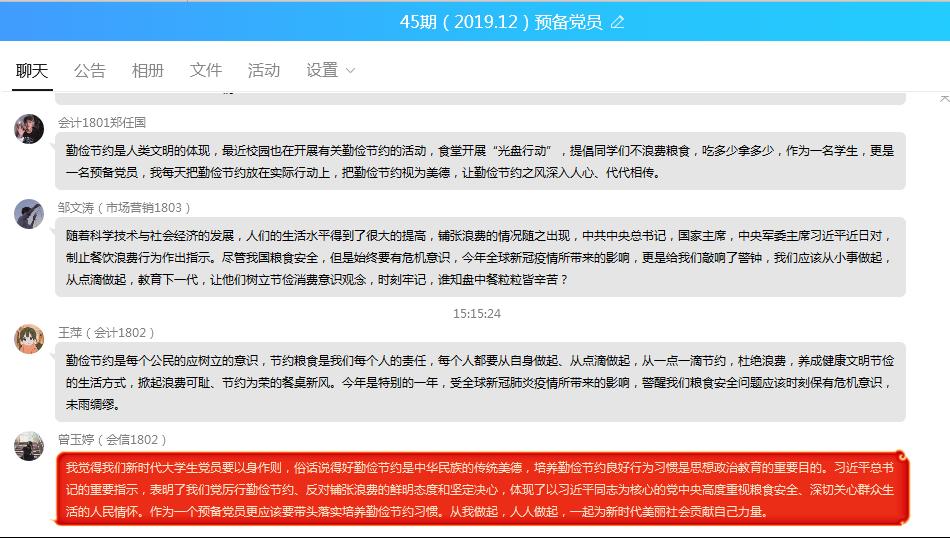Screen dimensions: 950x538
Task: Click the scroll-up arrow on chat scrollbar
Action: [944, 98]
